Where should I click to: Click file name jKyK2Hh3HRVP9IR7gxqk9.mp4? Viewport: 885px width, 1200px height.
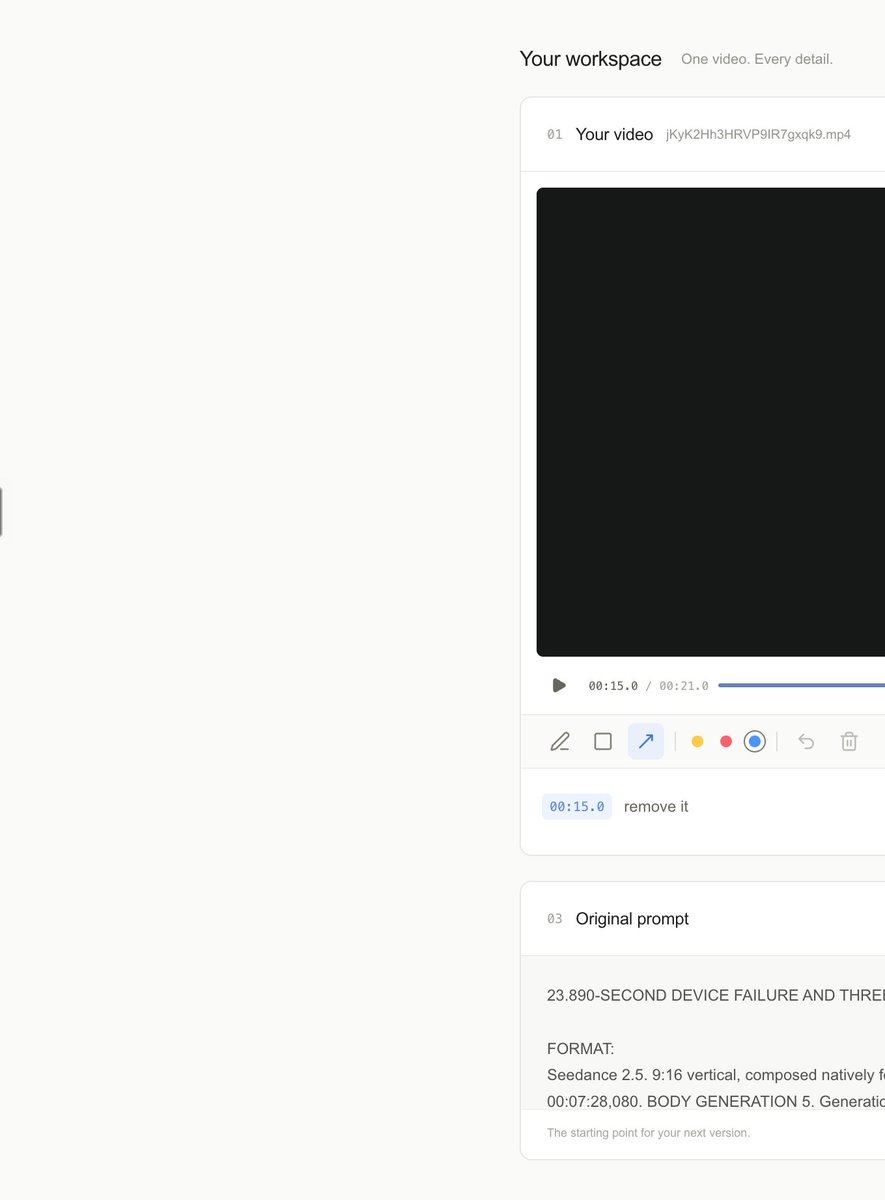click(x=758, y=134)
